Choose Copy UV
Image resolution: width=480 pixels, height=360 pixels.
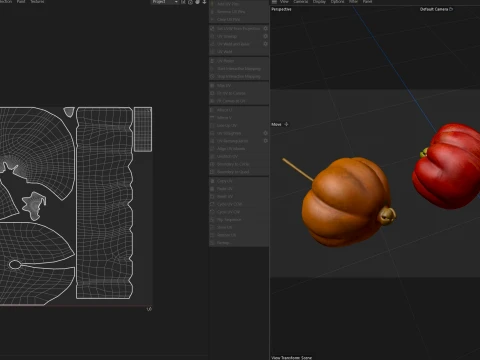[239, 181]
